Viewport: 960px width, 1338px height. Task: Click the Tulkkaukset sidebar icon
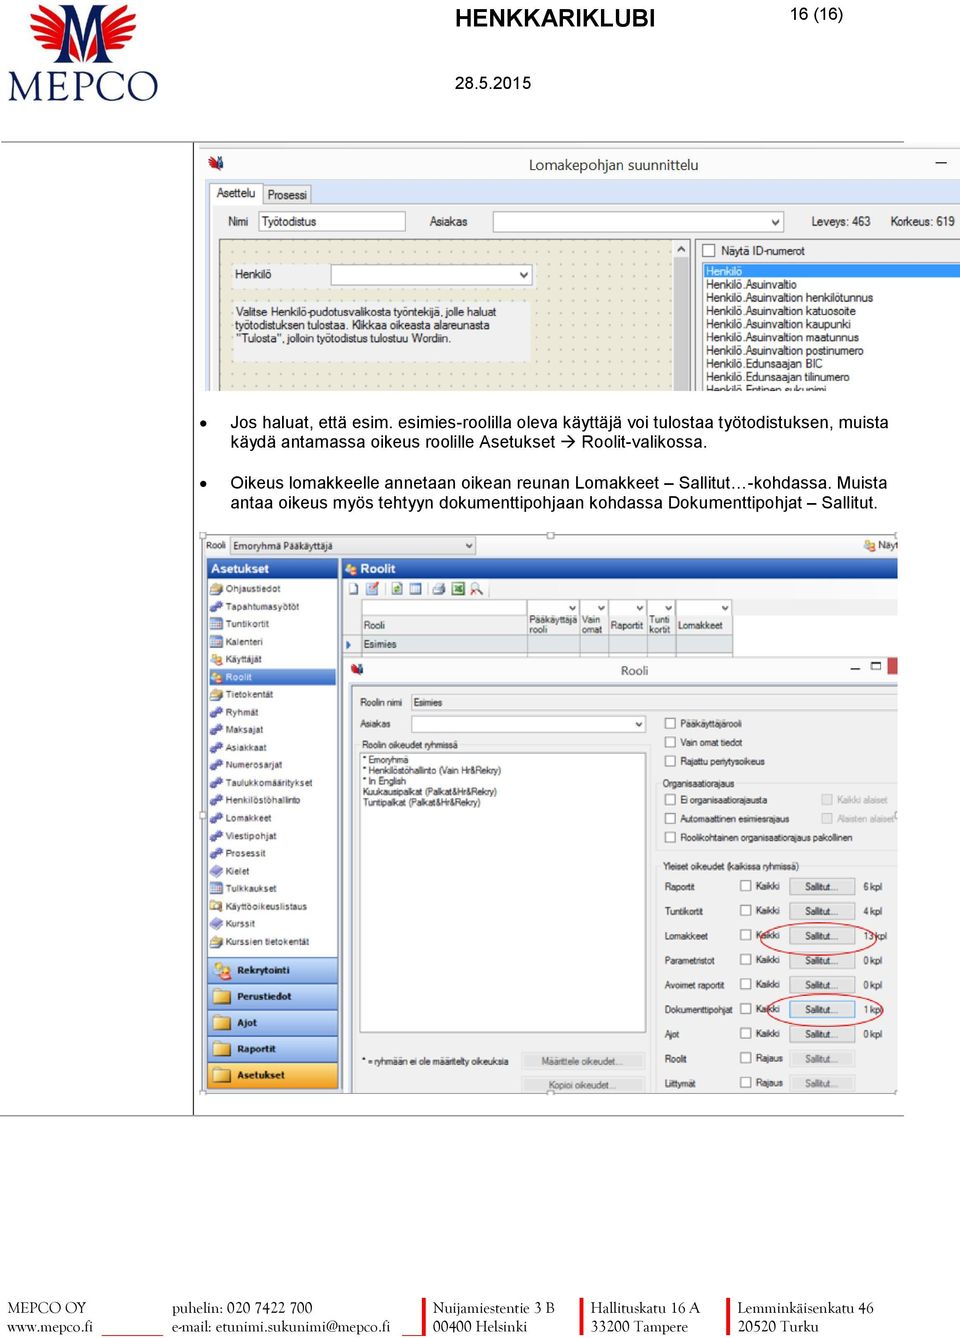point(216,888)
